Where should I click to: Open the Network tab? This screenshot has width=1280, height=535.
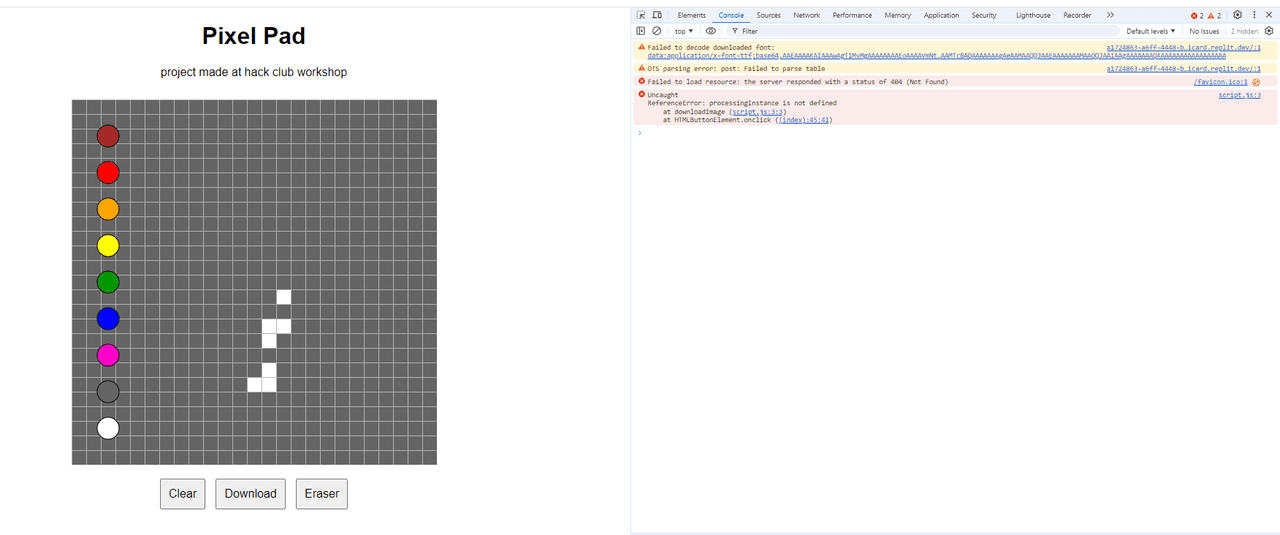[806, 15]
